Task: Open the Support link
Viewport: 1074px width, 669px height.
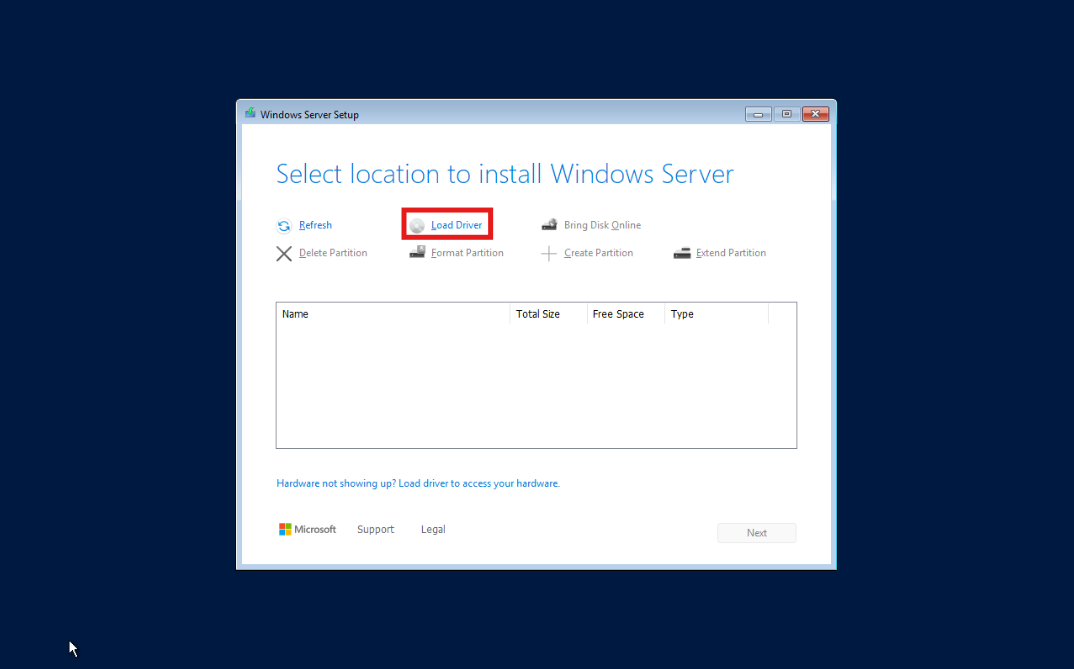Action: click(375, 529)
